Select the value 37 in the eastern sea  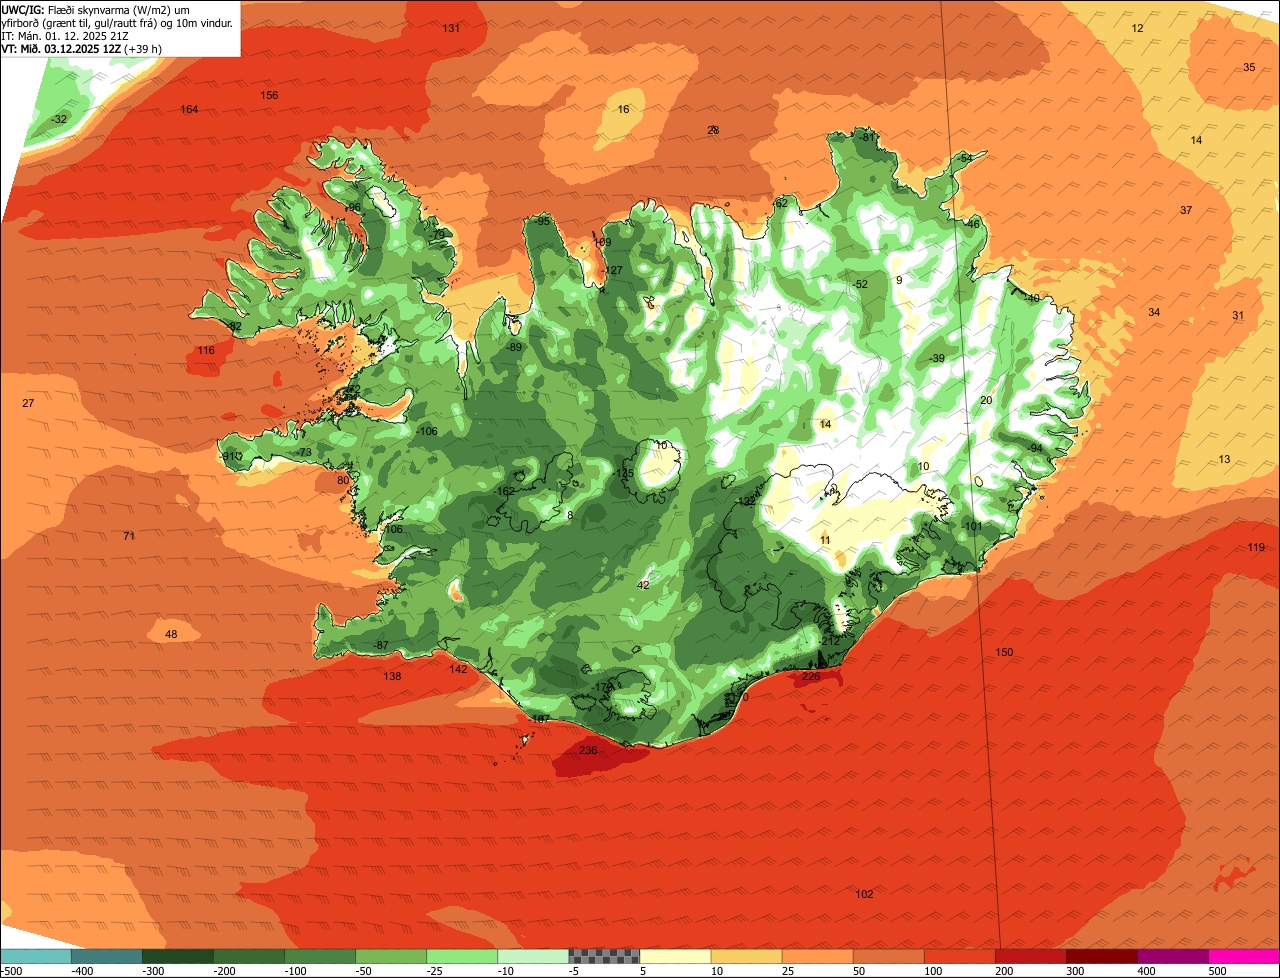pyautogui.click(x=1186, y=210)
